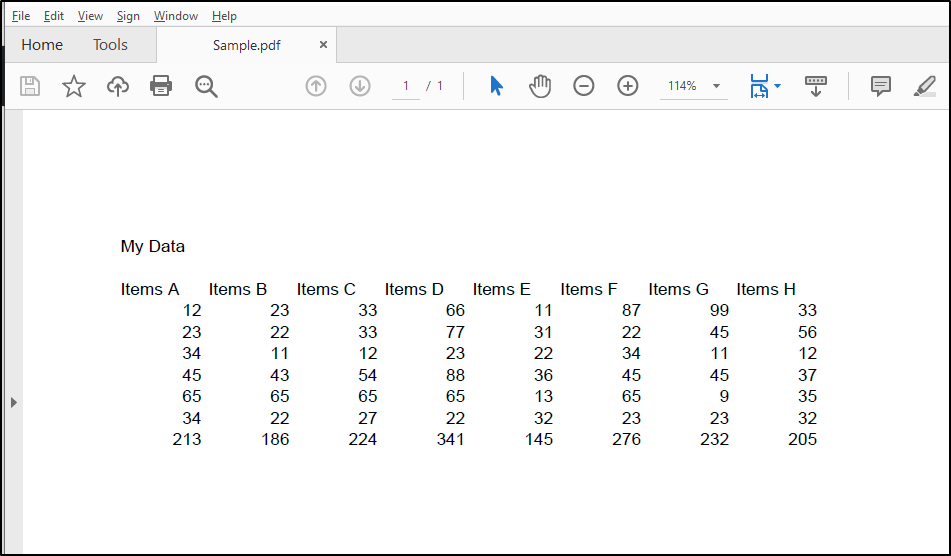
Task: Click the page number input field
Action: click(x=406, y=86)
